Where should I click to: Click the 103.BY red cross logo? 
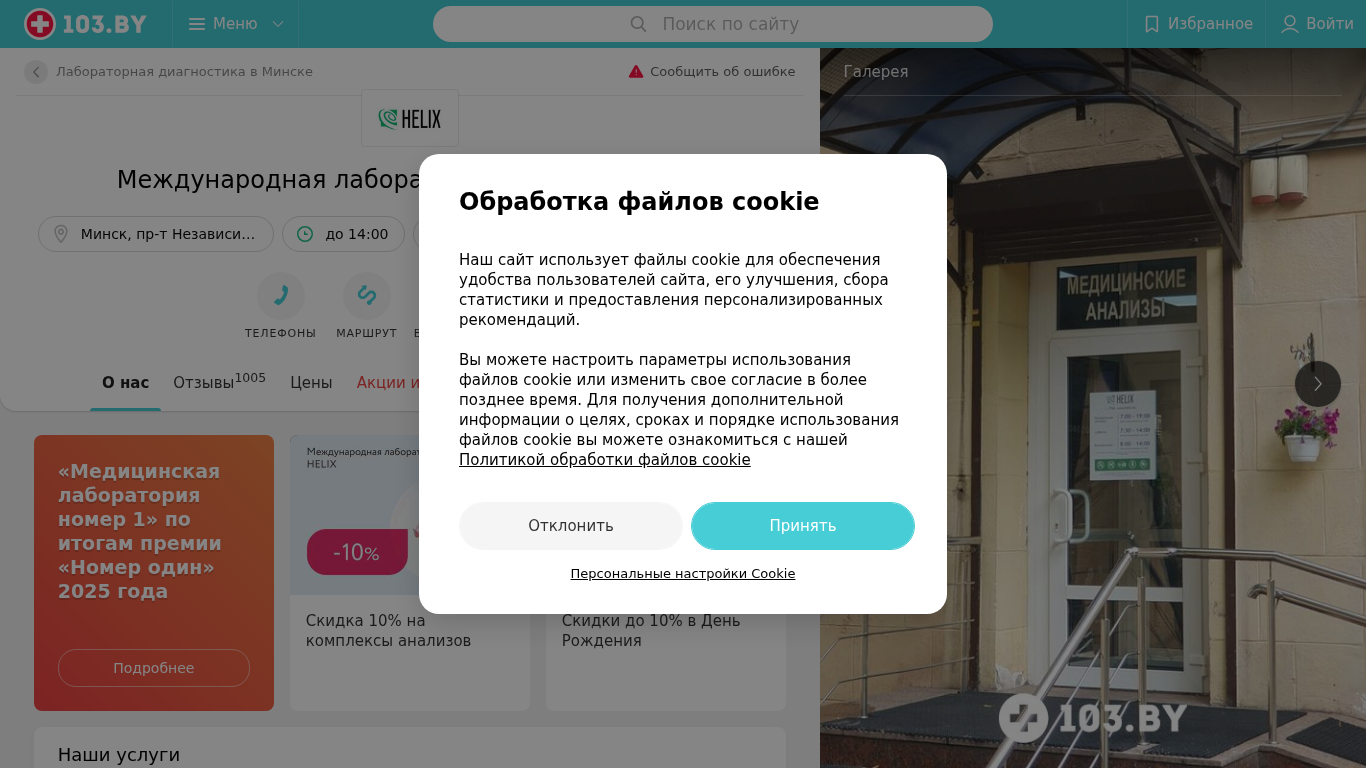tap(40, 24)
